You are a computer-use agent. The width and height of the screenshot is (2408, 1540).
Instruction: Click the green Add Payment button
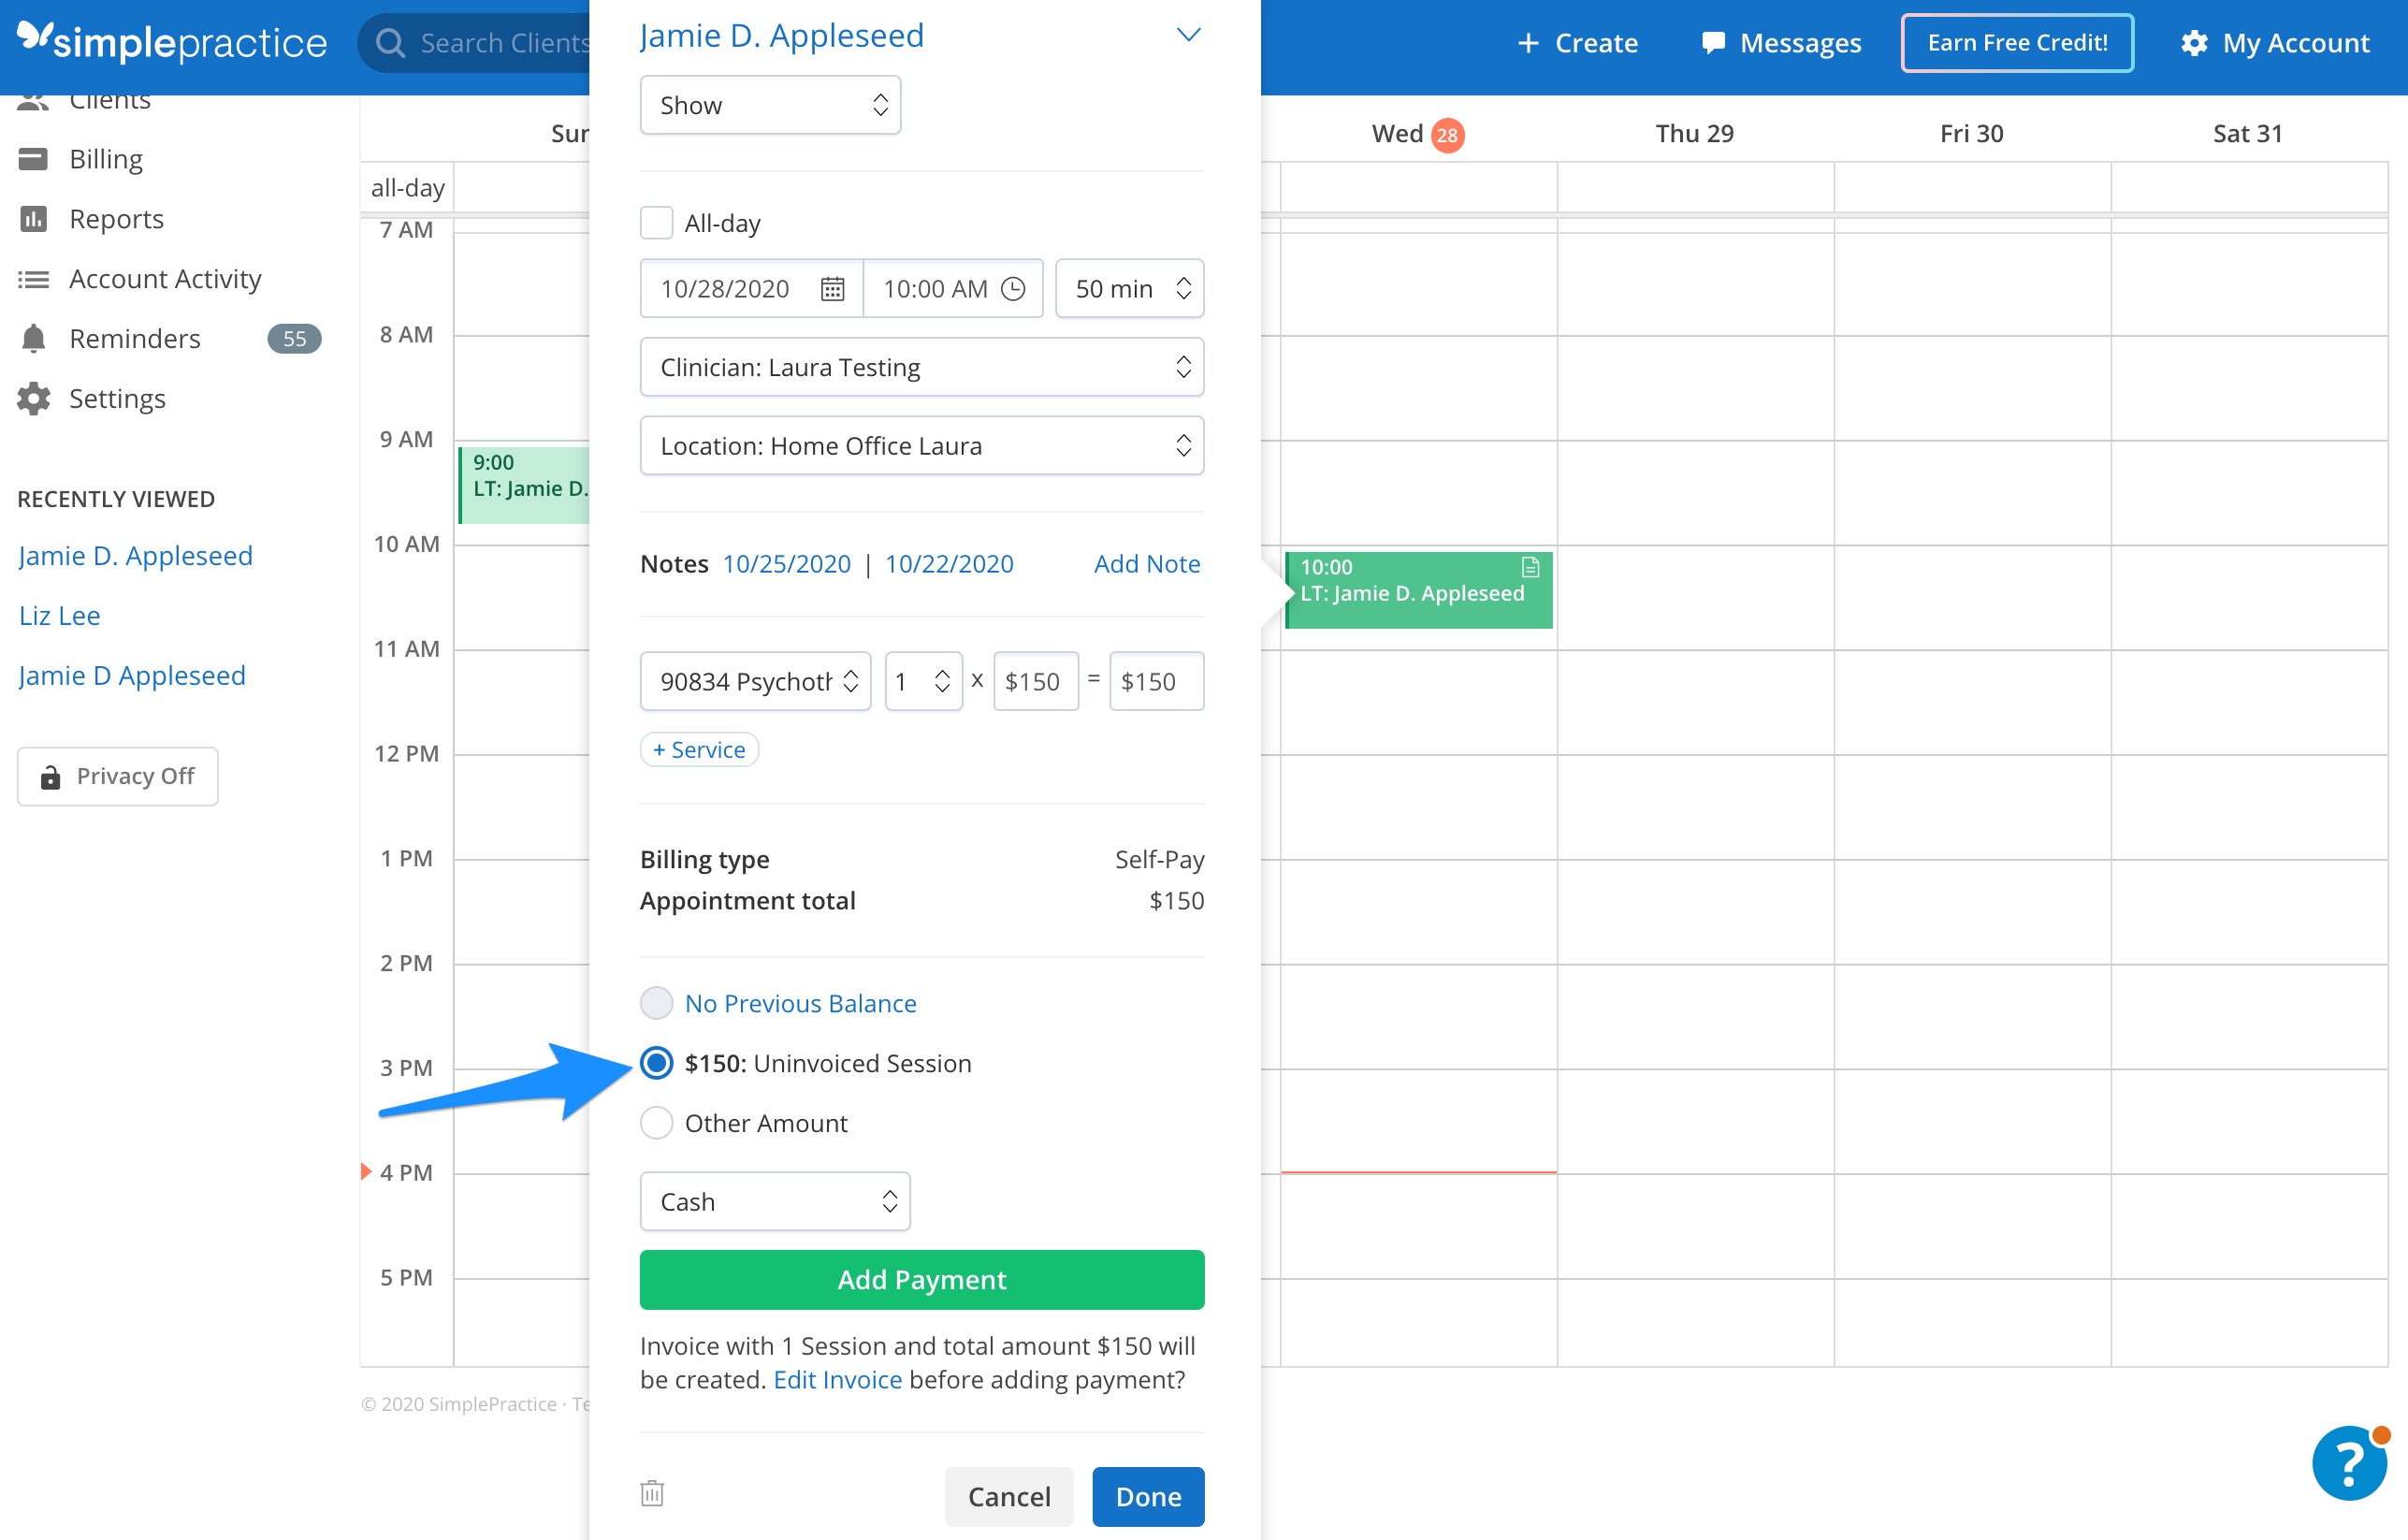921,1279
